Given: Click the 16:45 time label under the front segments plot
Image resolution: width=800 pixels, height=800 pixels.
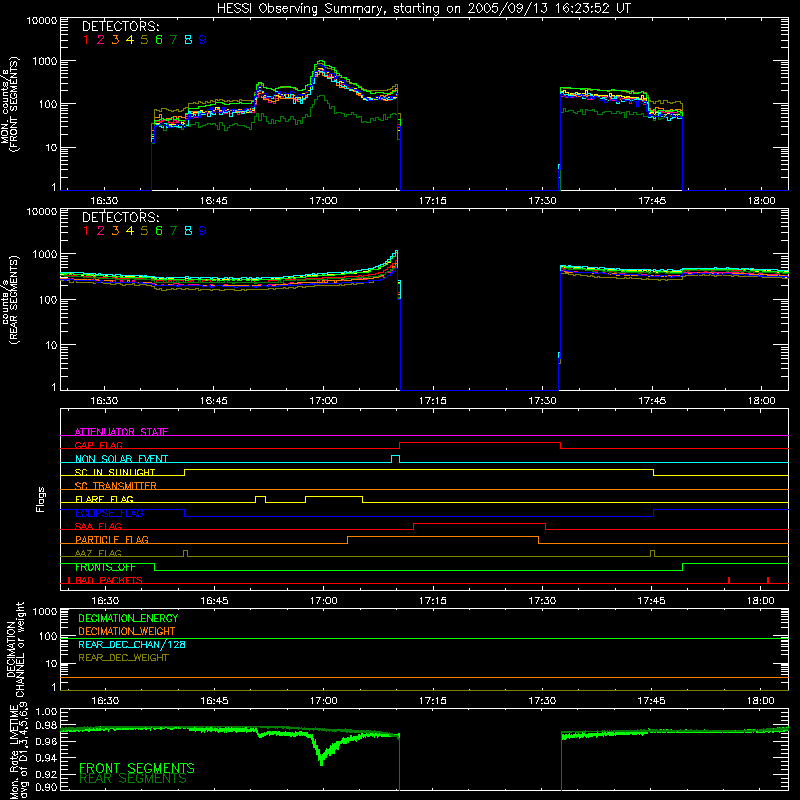Looking at the screenshot, I should [213, 201].
